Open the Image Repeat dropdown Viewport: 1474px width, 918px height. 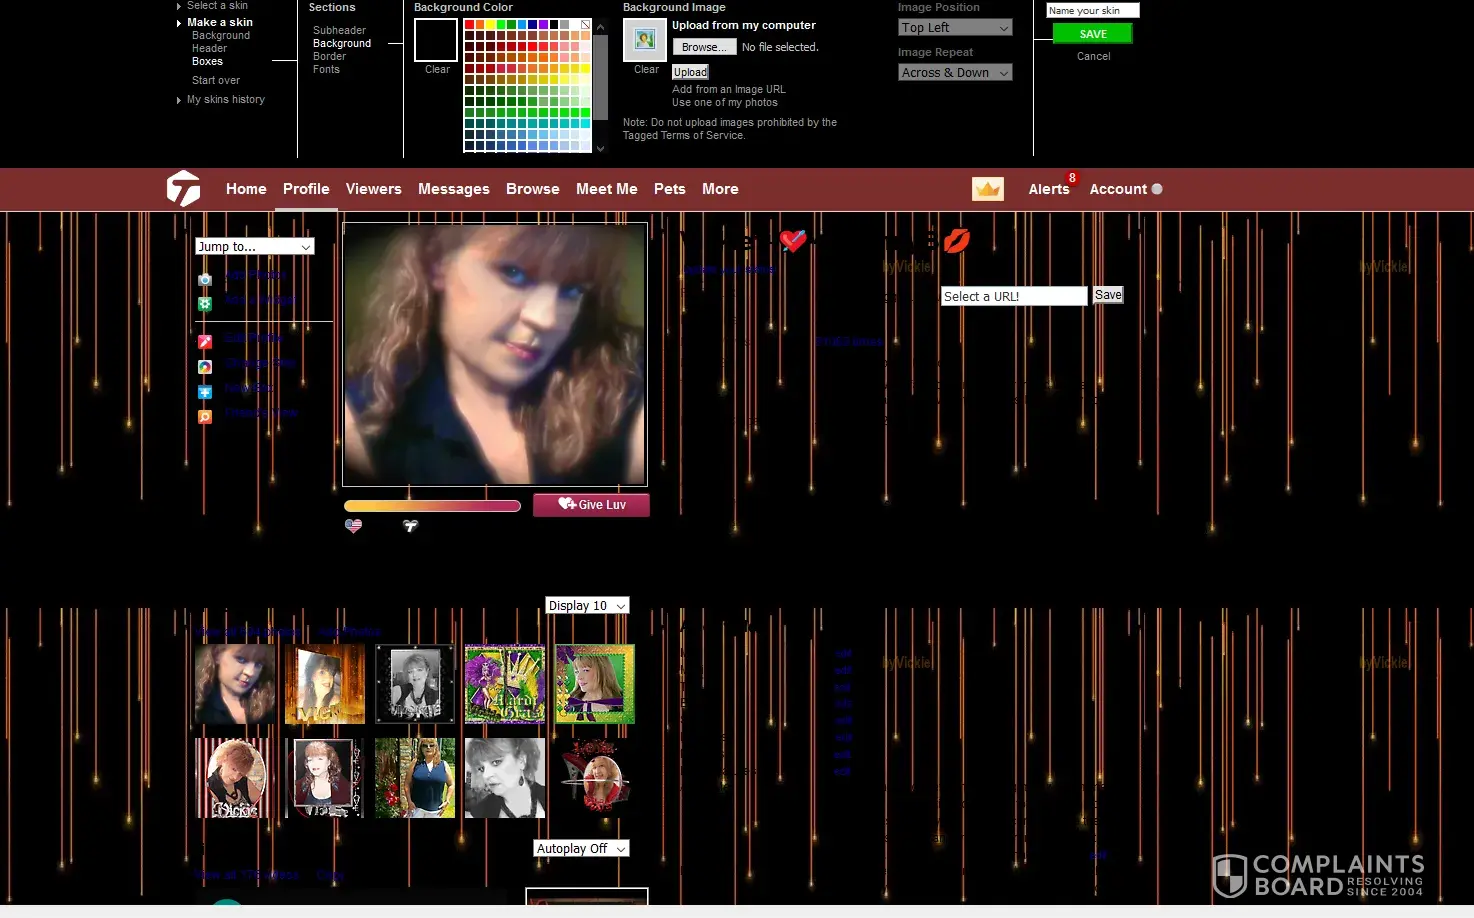955,73
